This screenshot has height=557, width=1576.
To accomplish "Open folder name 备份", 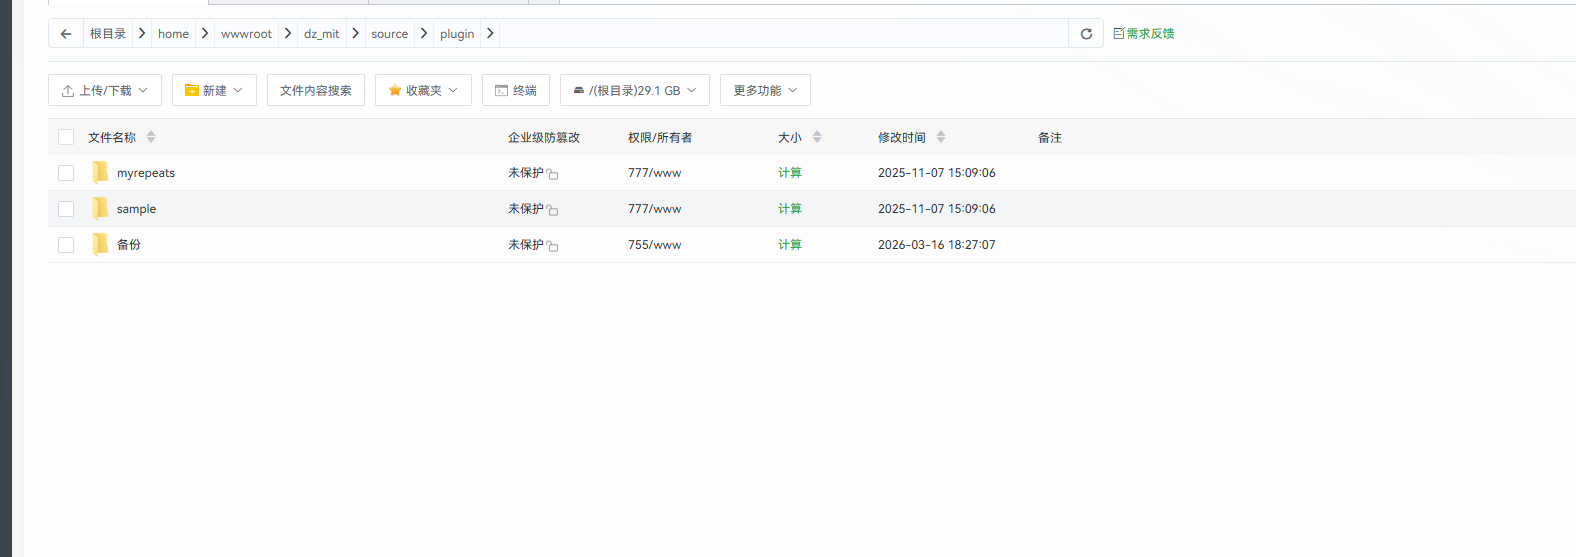I will 129,245.
